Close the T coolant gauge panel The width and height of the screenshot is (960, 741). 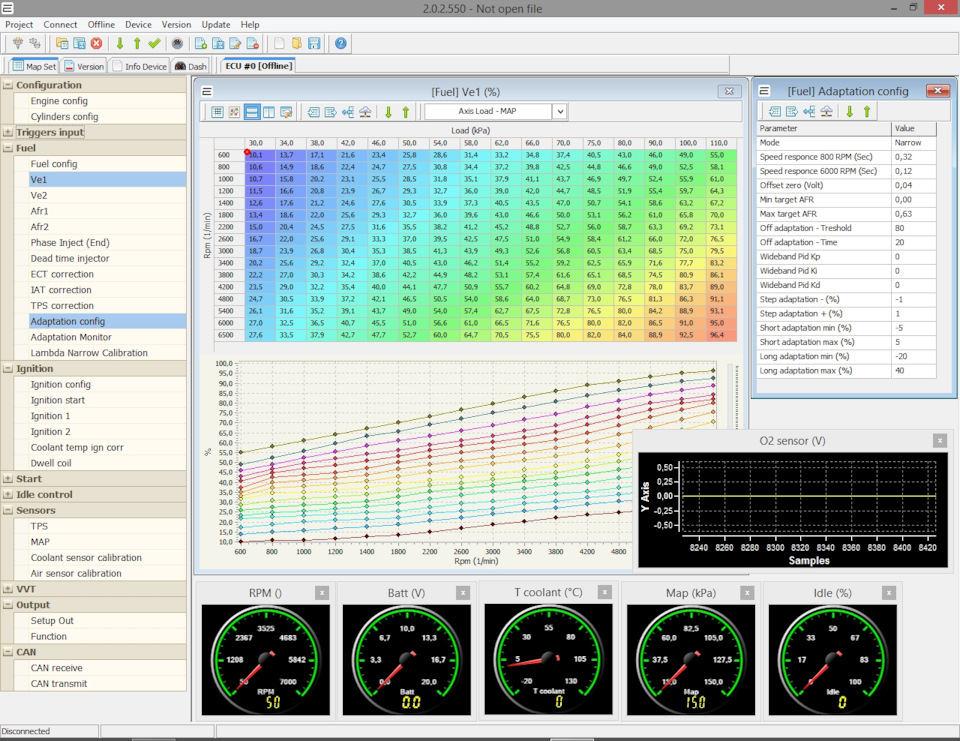(605, 592)
